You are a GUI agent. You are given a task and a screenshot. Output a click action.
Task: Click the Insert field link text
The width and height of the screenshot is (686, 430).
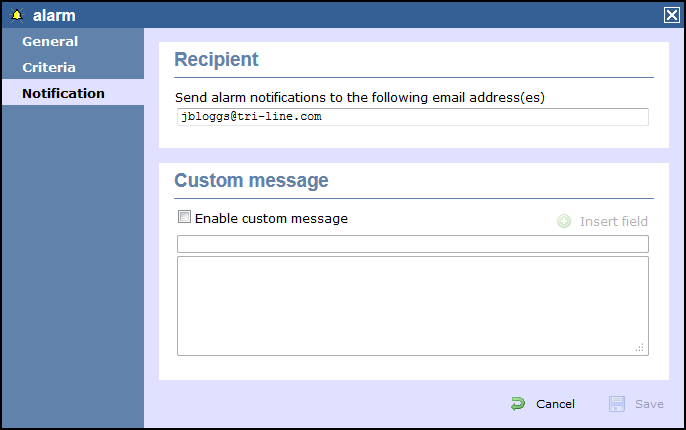[x=613, y=221]
